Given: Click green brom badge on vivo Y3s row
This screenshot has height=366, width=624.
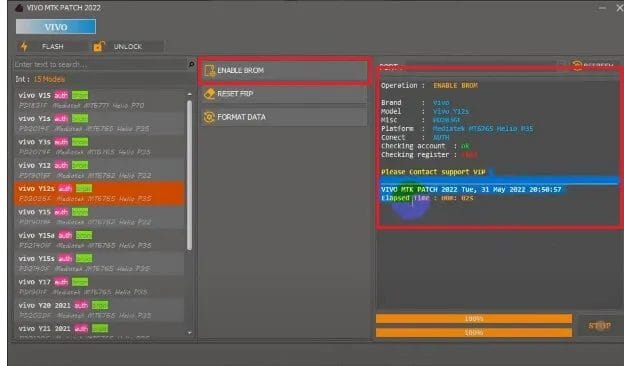Looking at the screenshot, I should [x=80, y=142].
